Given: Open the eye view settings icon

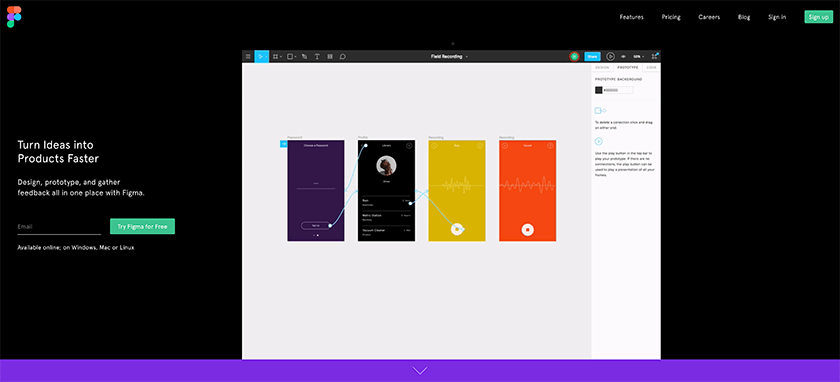Looking at the screenshot, I should pyautogui.click(x=623, y=56).
